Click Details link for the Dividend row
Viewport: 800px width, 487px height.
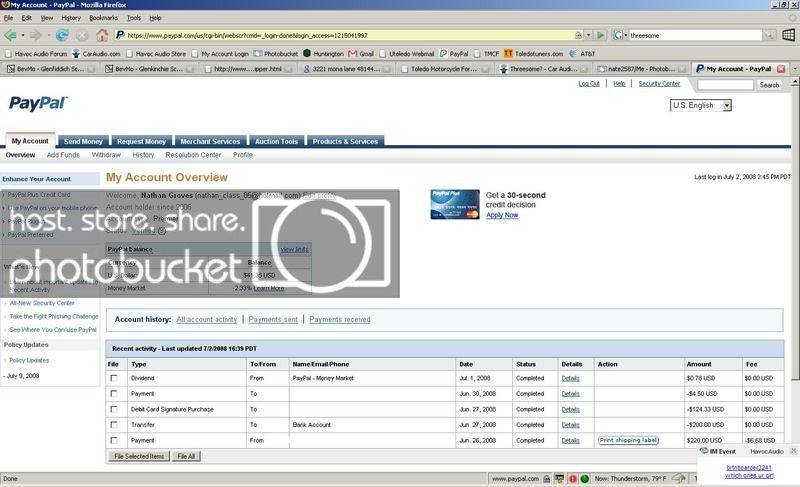pyautogui.click(x=570, y=378)
